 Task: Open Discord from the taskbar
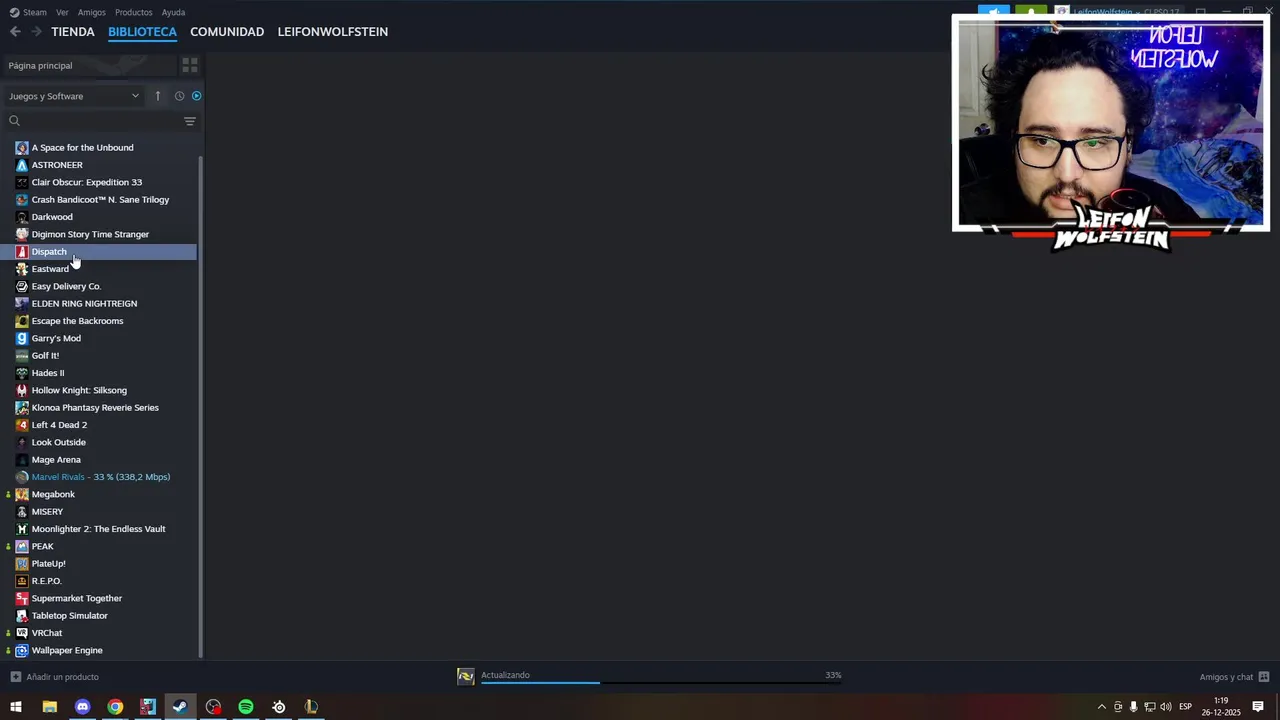[x=82, y=707]
